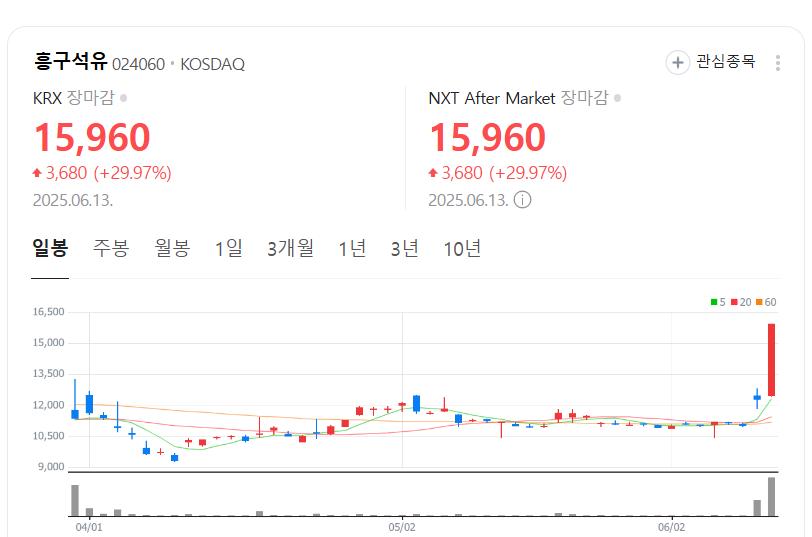Switch to the 주봉 weekly chart tab

111,248
